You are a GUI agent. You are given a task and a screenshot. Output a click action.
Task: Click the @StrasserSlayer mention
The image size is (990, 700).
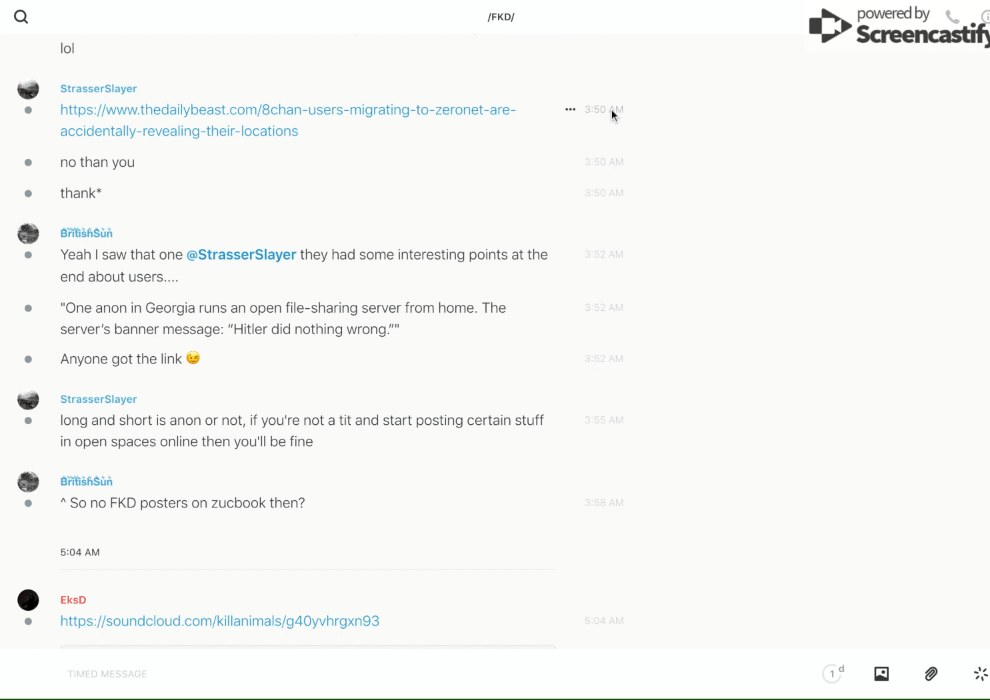241,255
